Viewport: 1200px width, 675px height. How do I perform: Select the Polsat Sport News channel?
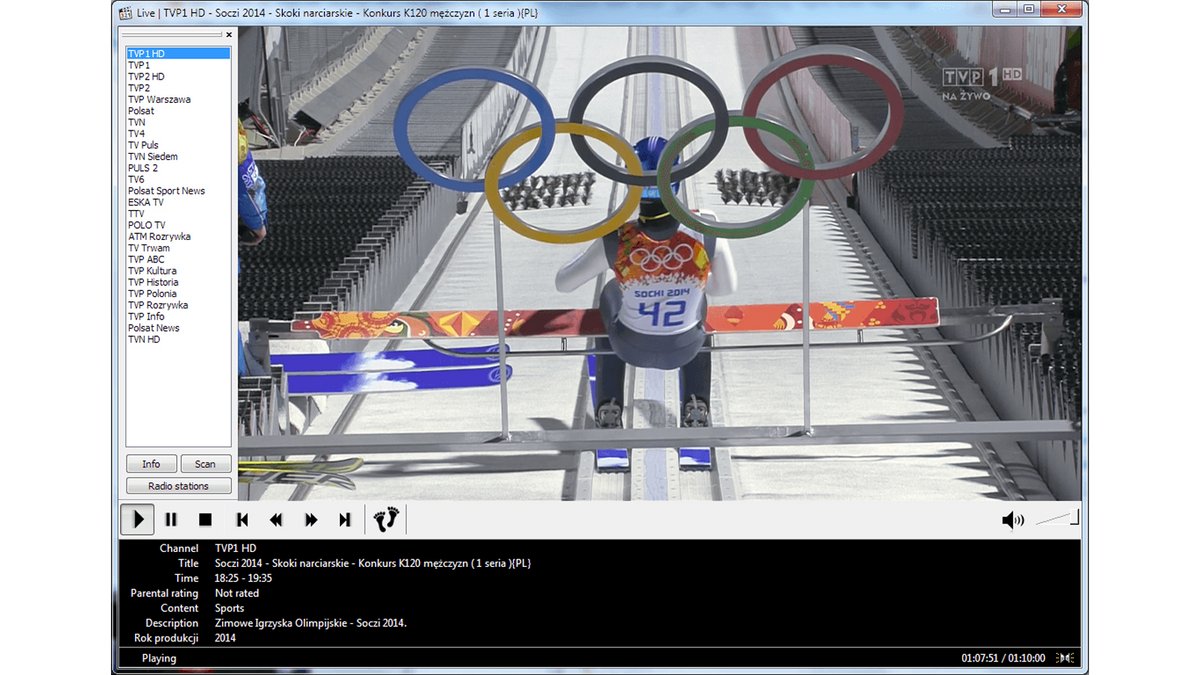166,191
